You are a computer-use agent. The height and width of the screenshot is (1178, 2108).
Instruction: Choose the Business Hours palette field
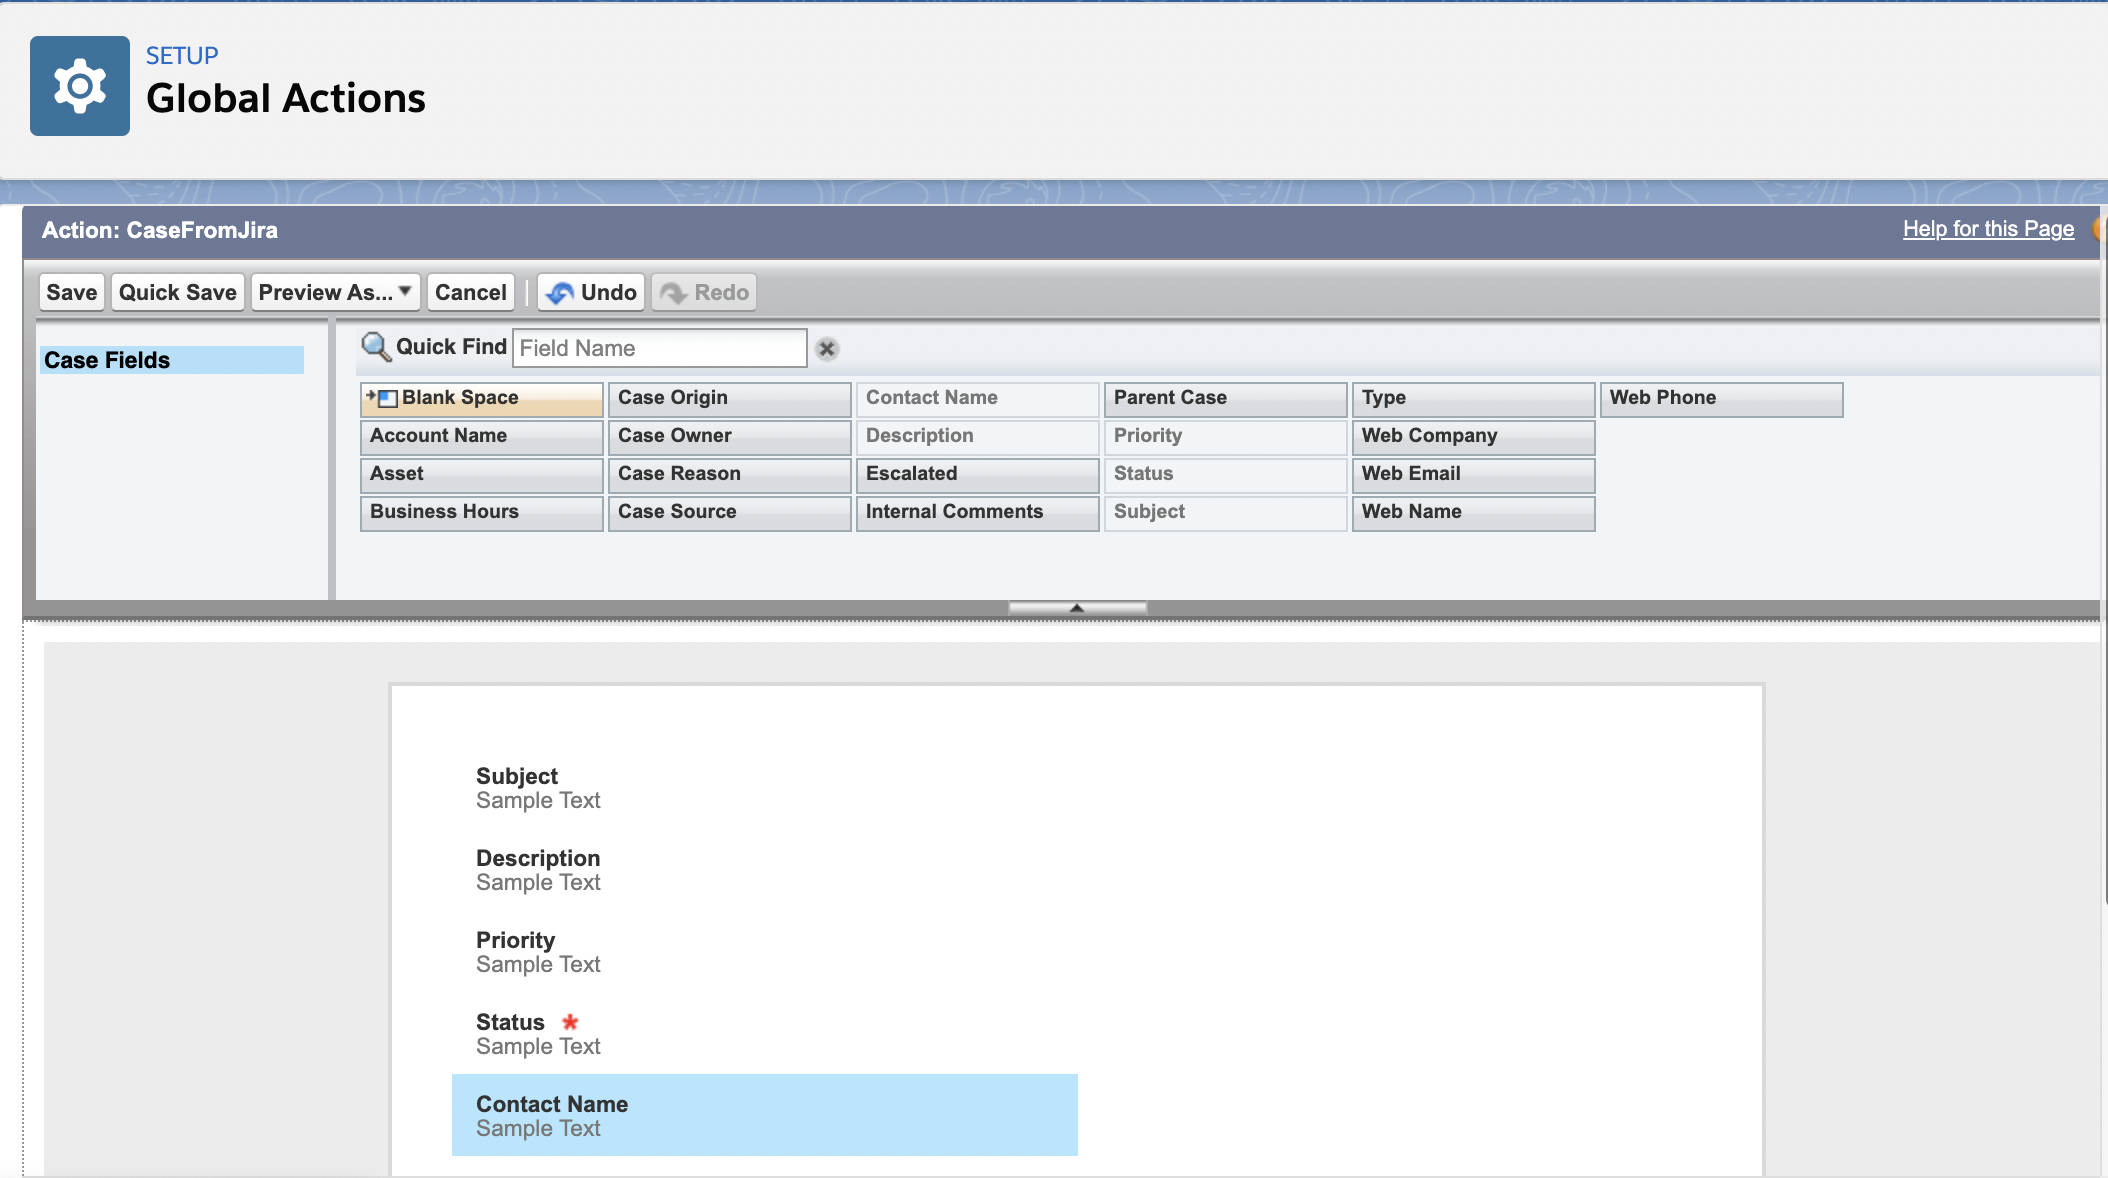coord(481,512)
